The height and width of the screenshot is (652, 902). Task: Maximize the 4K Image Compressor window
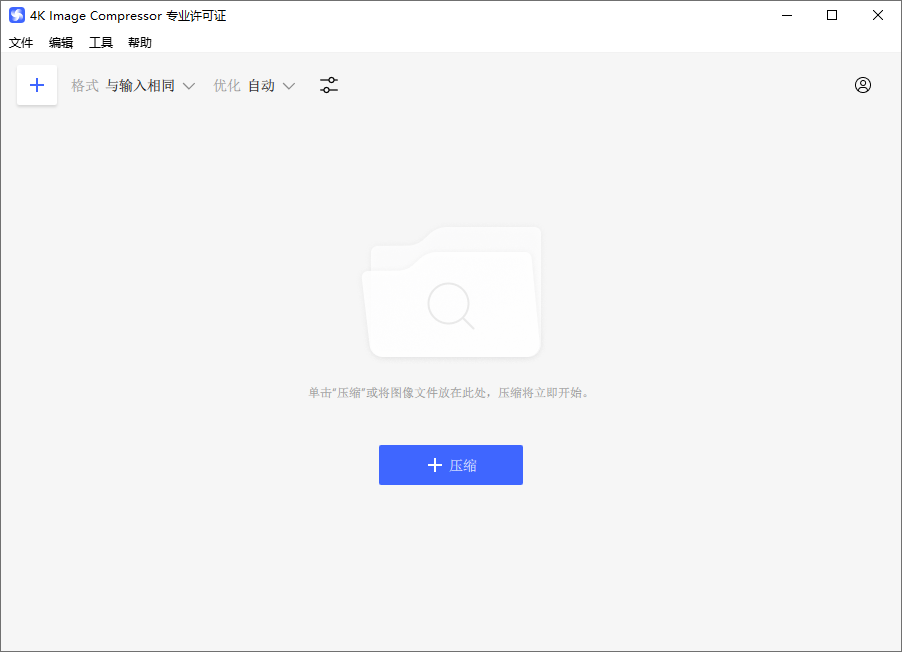click(x=832, y=15)
